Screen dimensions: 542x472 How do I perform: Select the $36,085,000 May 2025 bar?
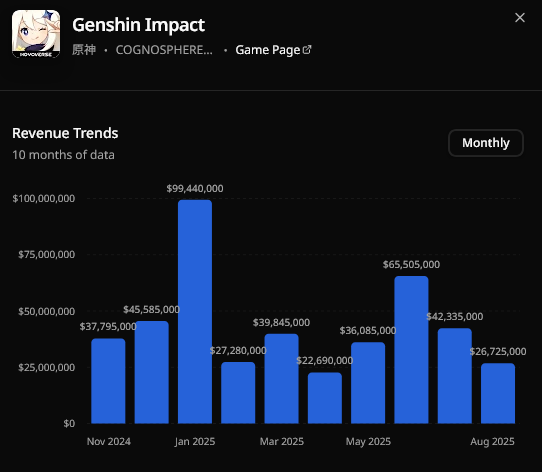click(368, 383)
